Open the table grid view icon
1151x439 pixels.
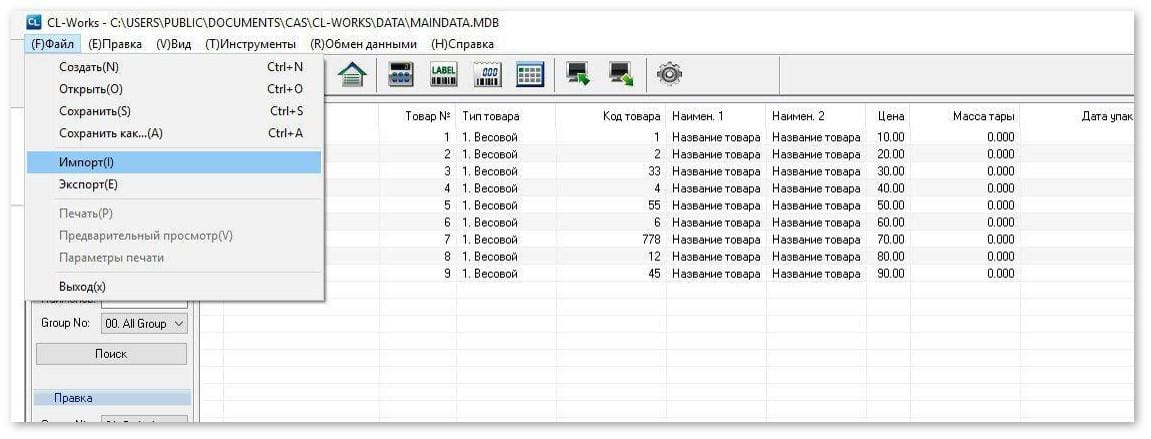point(530,74)
